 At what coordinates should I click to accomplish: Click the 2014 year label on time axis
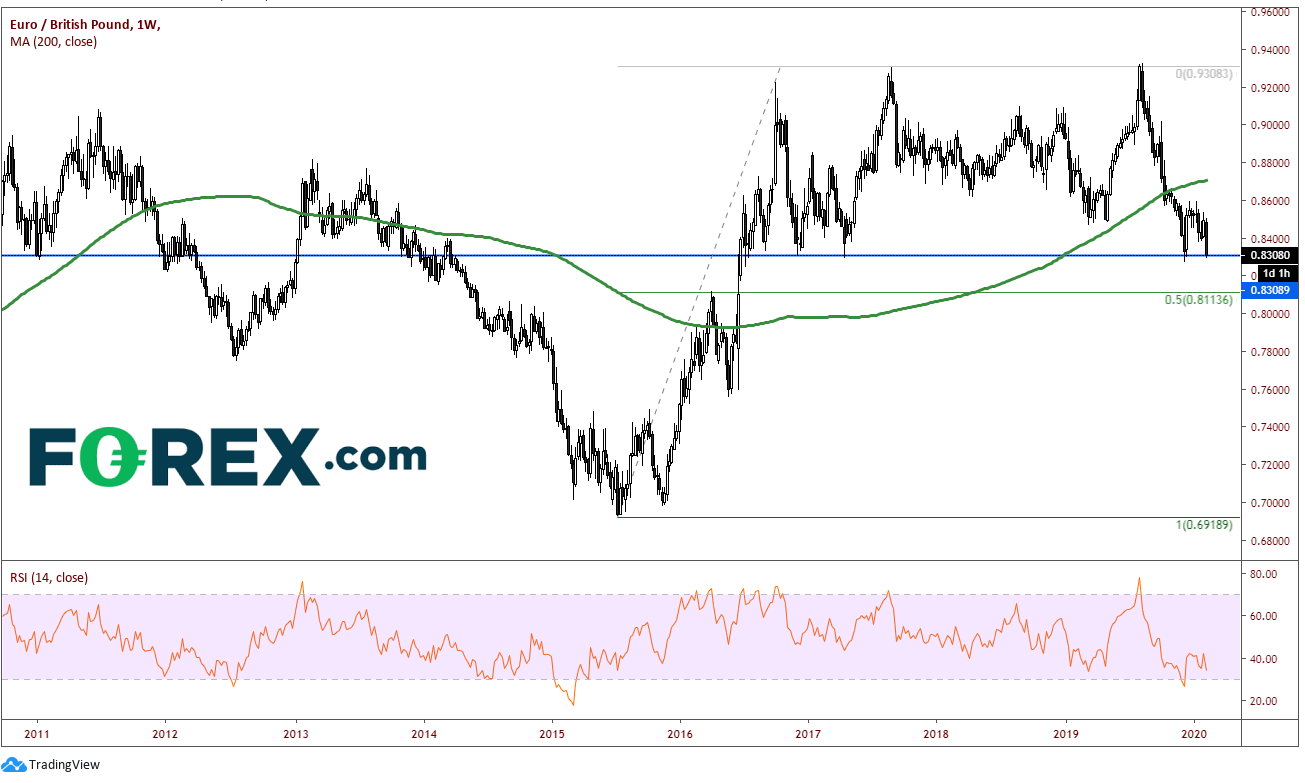(423, 734)
